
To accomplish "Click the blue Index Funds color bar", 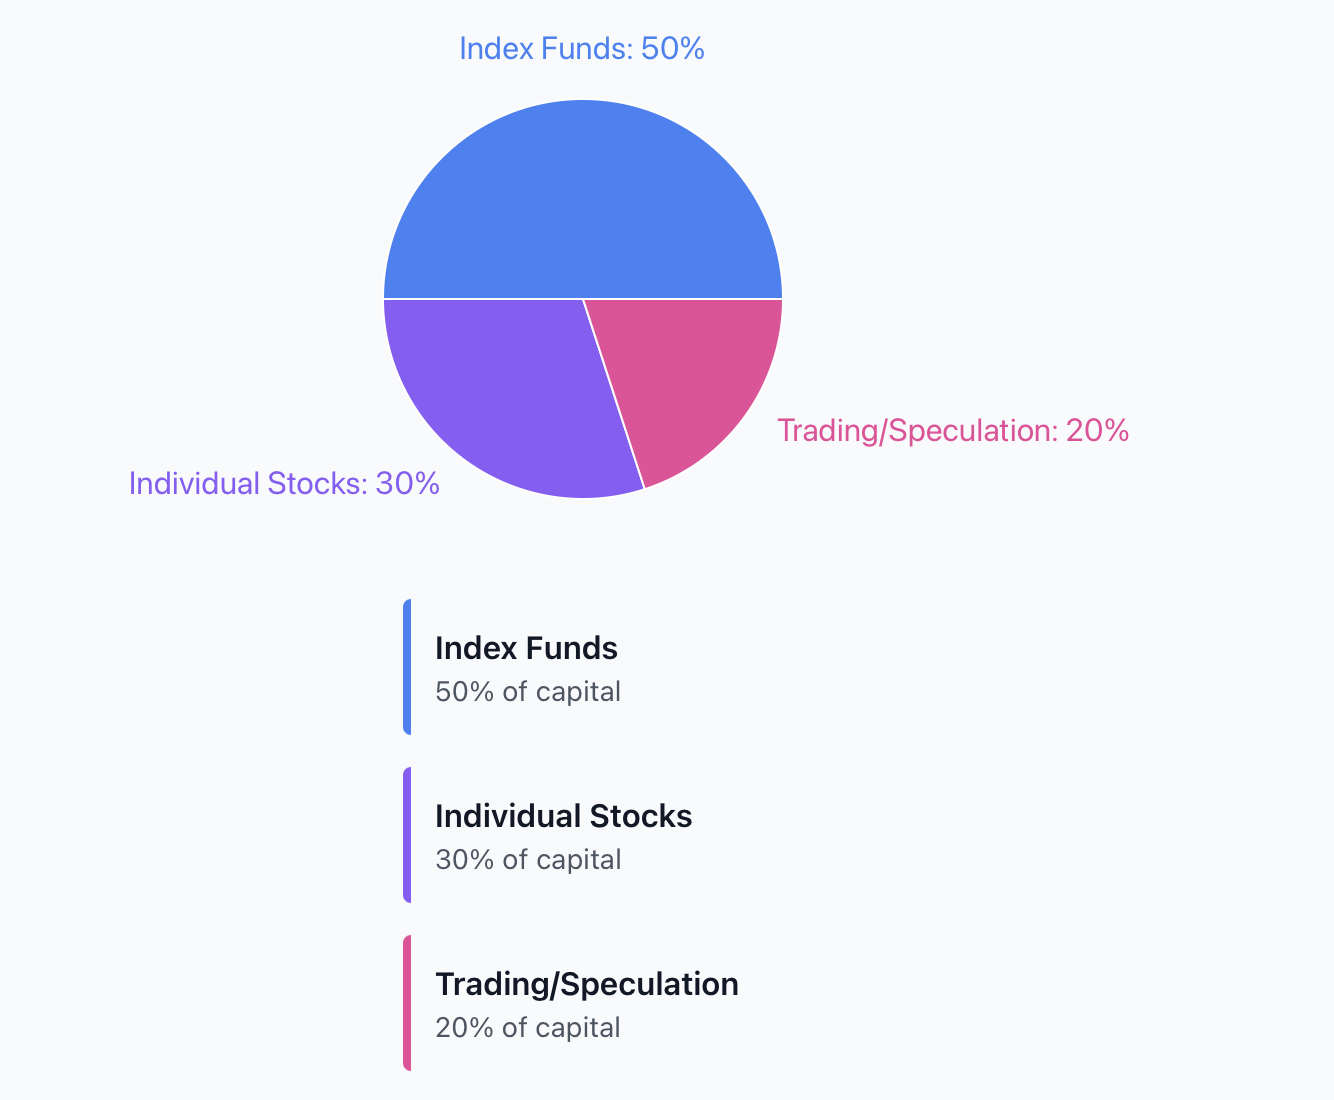I will tap(407, 667).
